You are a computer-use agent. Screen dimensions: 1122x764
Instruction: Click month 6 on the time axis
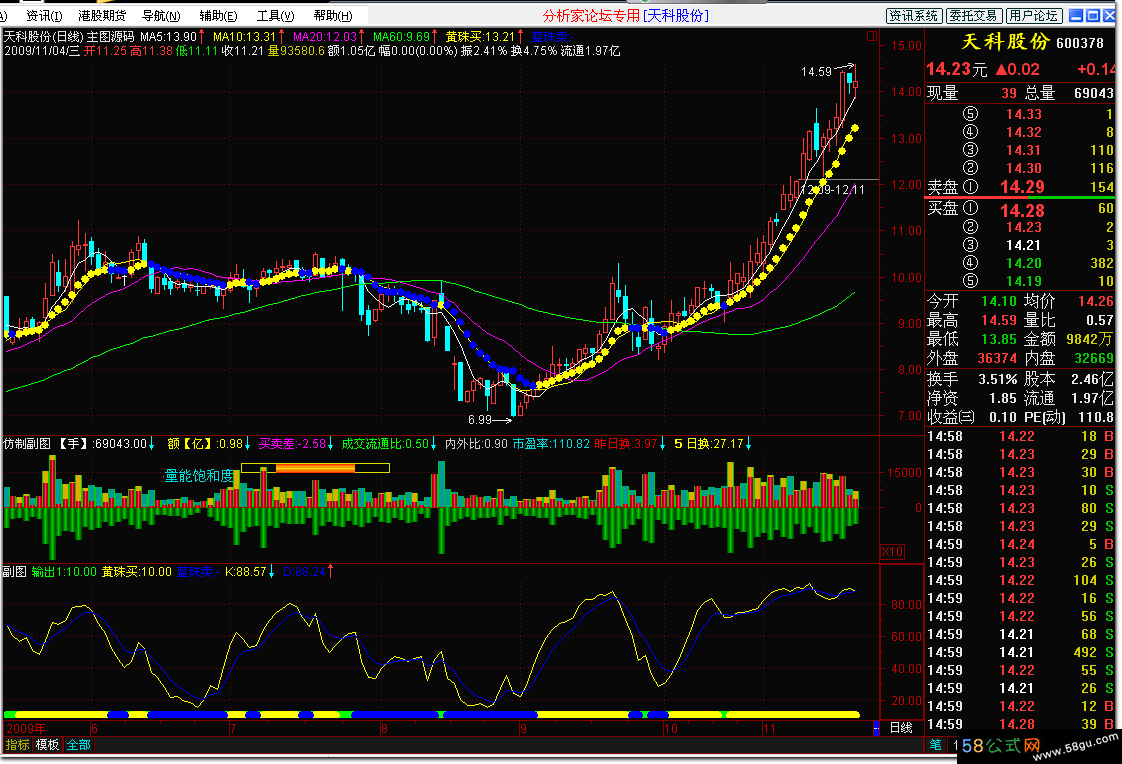tap(94, 728)
